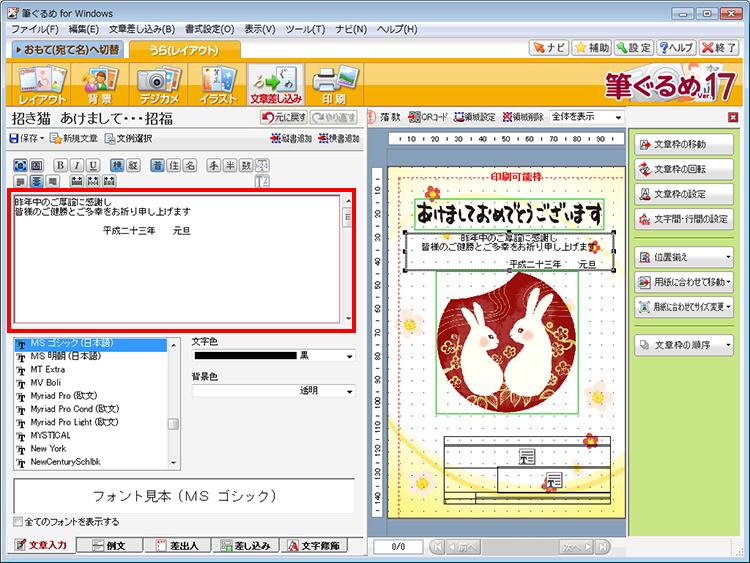
Task: Insert a 落款 seal
Action: point(384,117)
